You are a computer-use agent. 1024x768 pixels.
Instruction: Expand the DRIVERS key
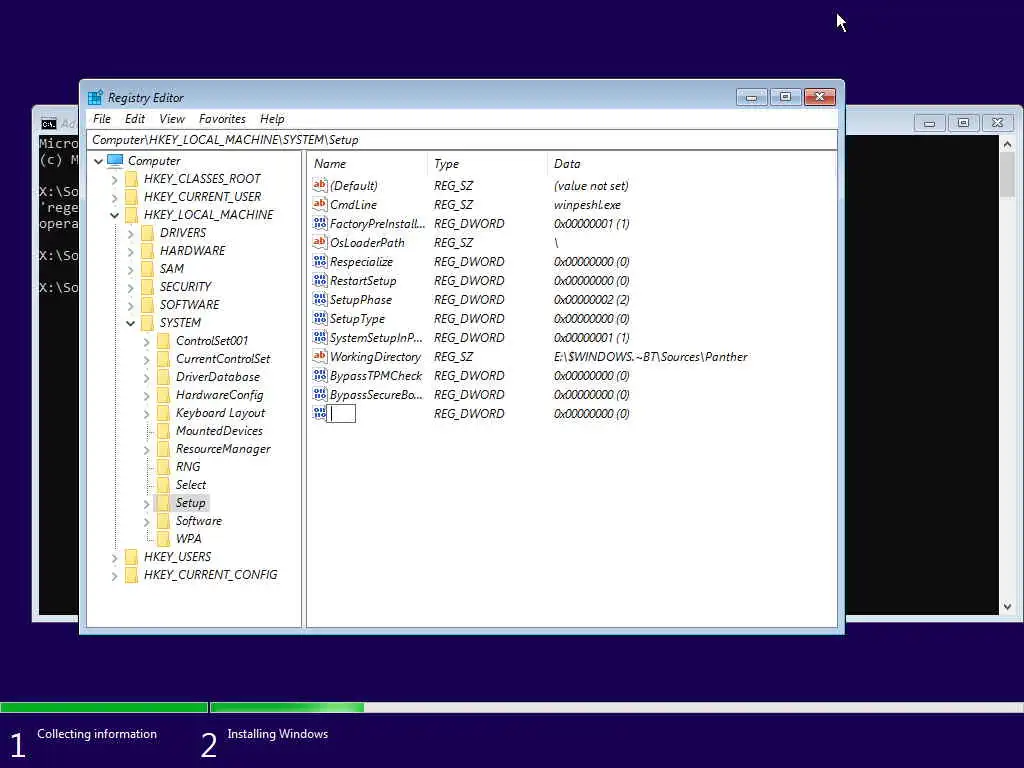coord(131,233)
